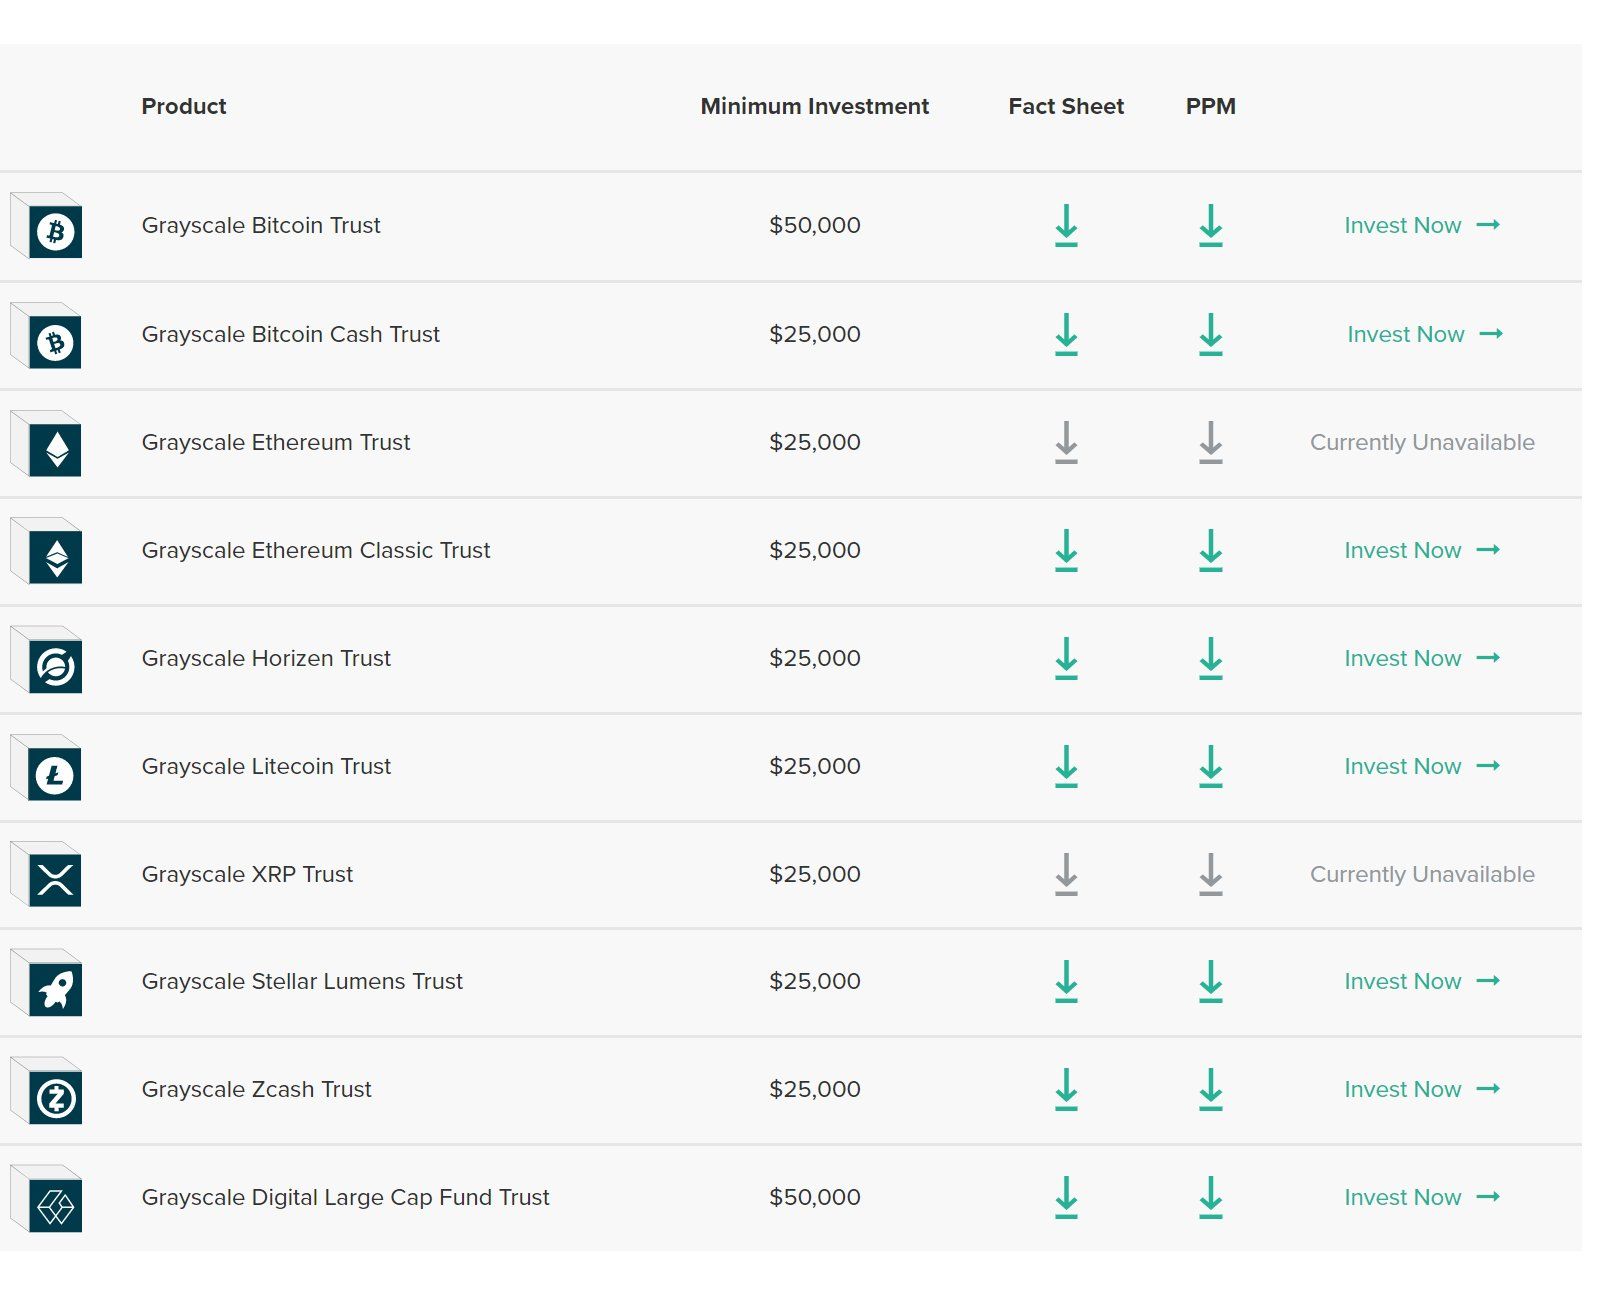
Task: Select Grayscale Stellar Lumens Trust name
Action: coord(302,982)
